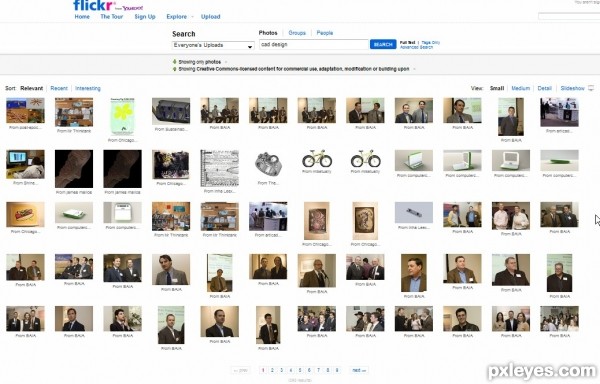Screen dimensions: 600x384
Task: Expand the Creative Commons filter options arrow
Action: tap(414, 69)
